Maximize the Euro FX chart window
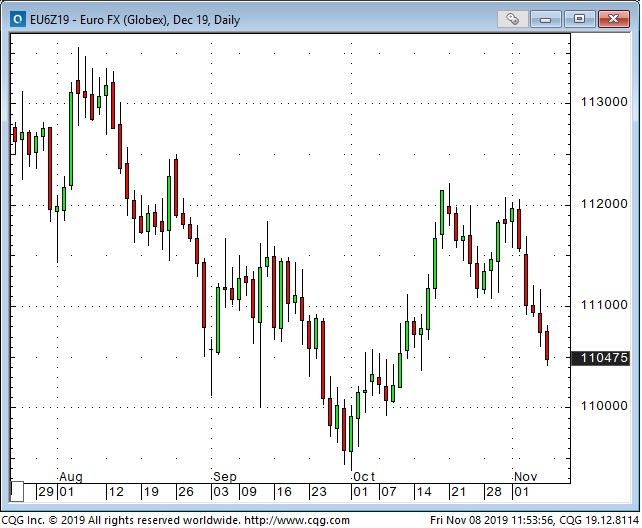Image resolution: width=642 pixels, height=528 pixels. 579,19
